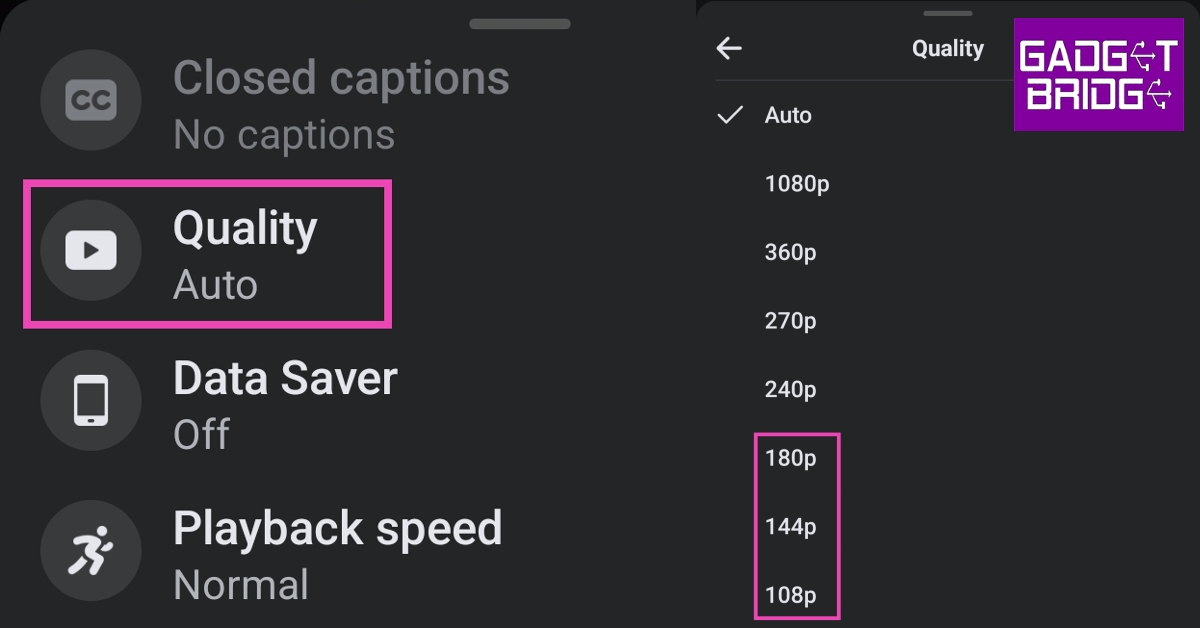Viewport: 1200px width, 628px height.
Task: Choose 1080p video quality
Action: (x=797, y=184)
